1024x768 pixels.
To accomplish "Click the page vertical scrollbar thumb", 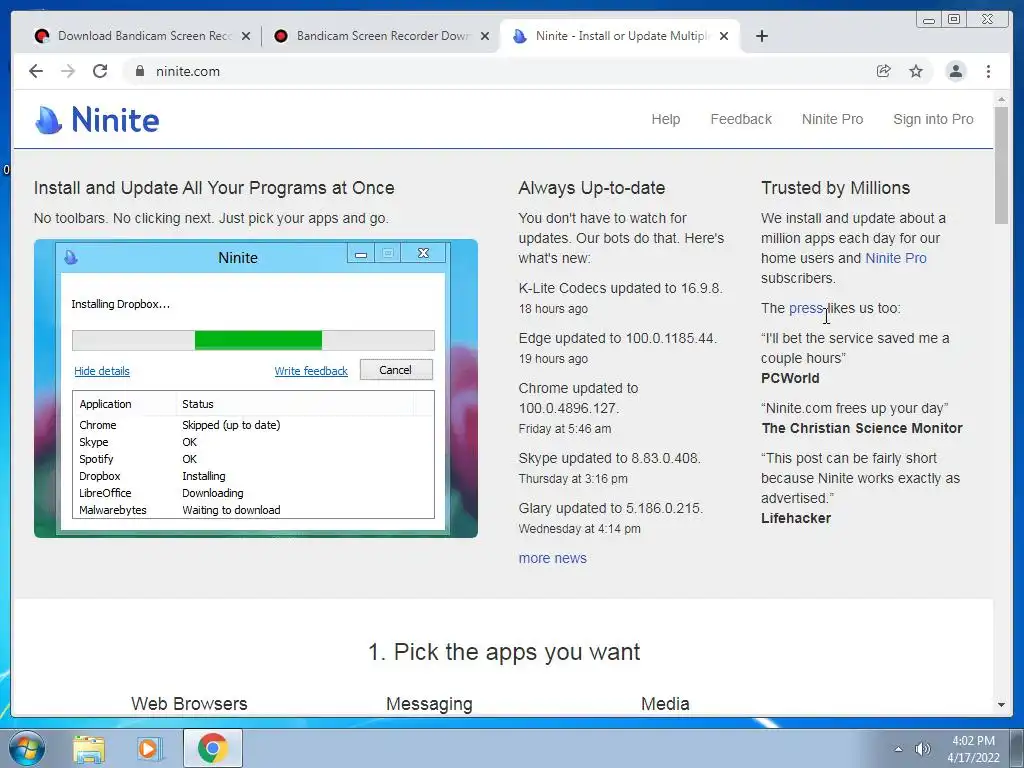I will tap(1001, 165).
